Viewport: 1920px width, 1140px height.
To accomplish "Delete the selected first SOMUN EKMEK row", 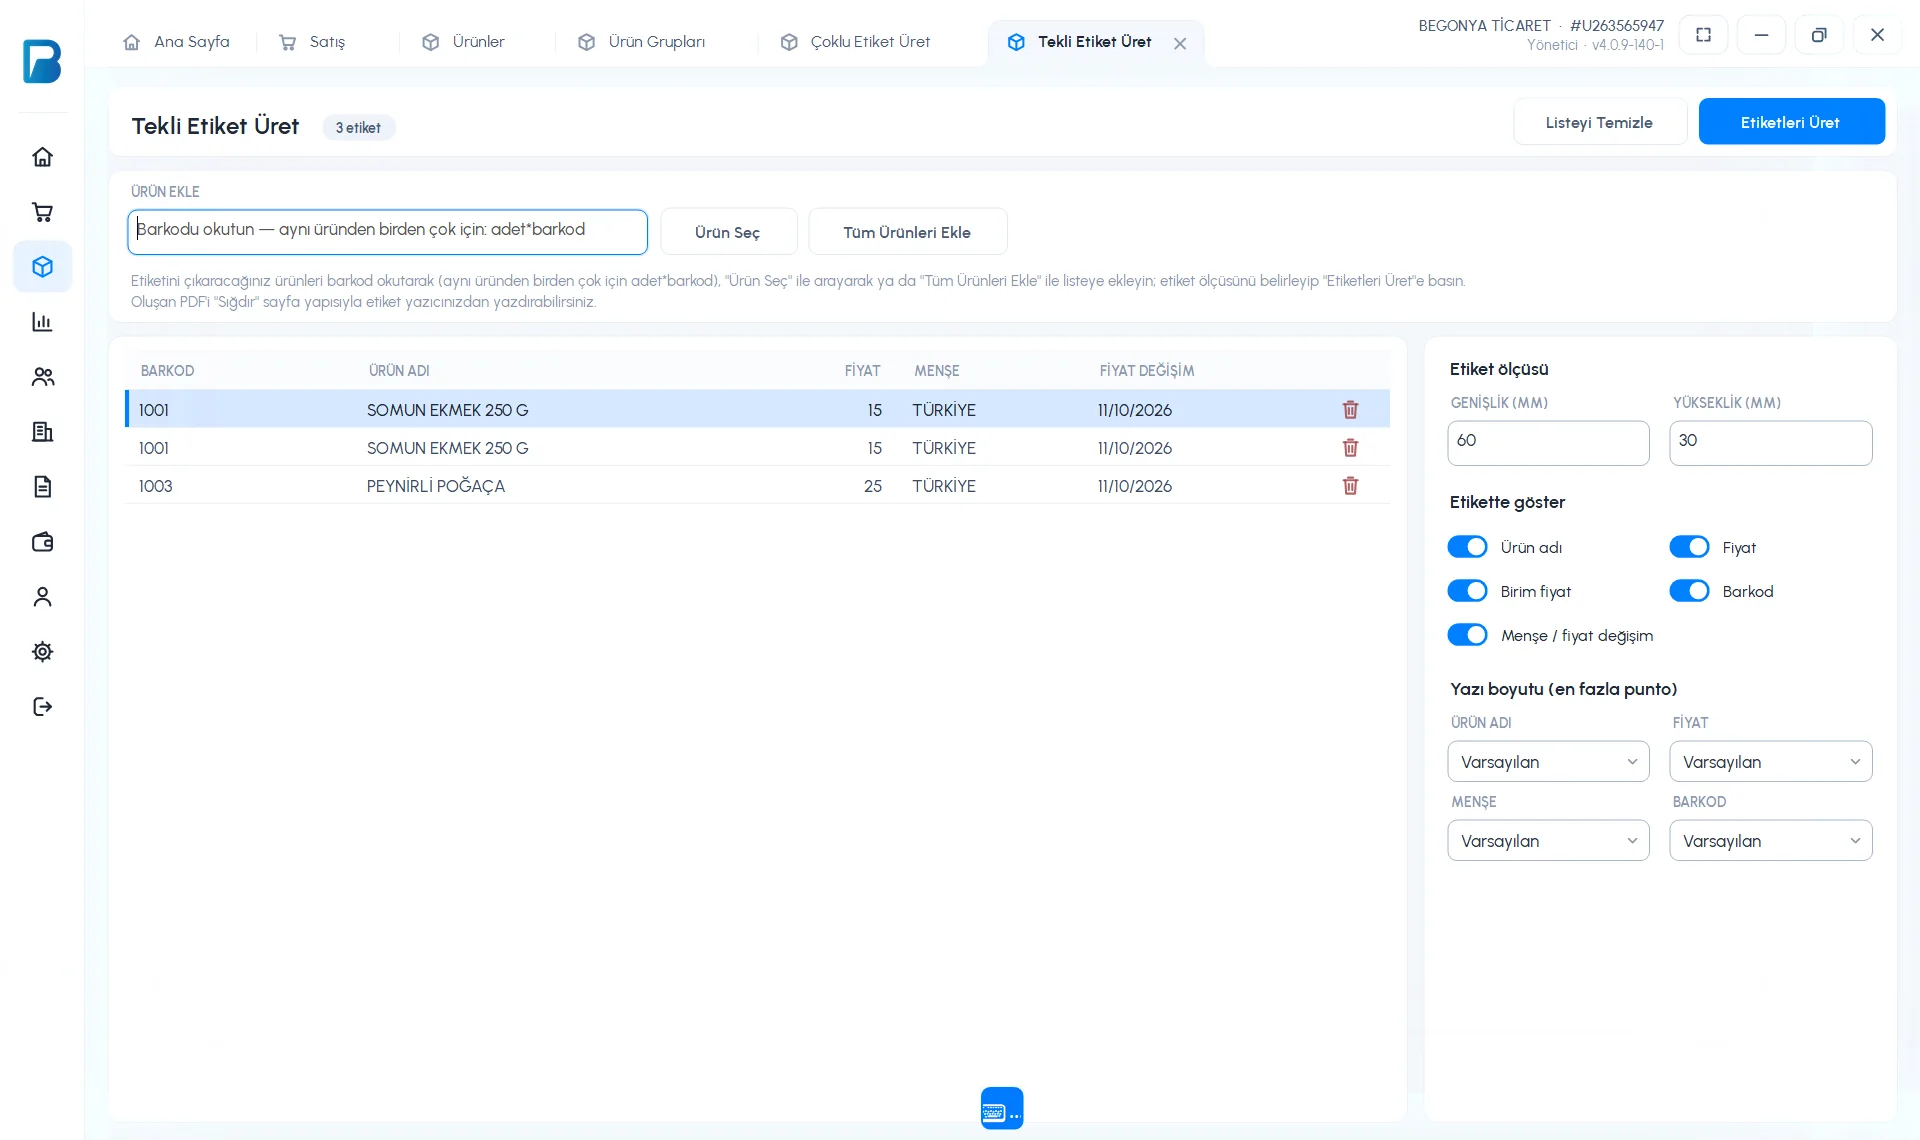I will (1350, 410).
